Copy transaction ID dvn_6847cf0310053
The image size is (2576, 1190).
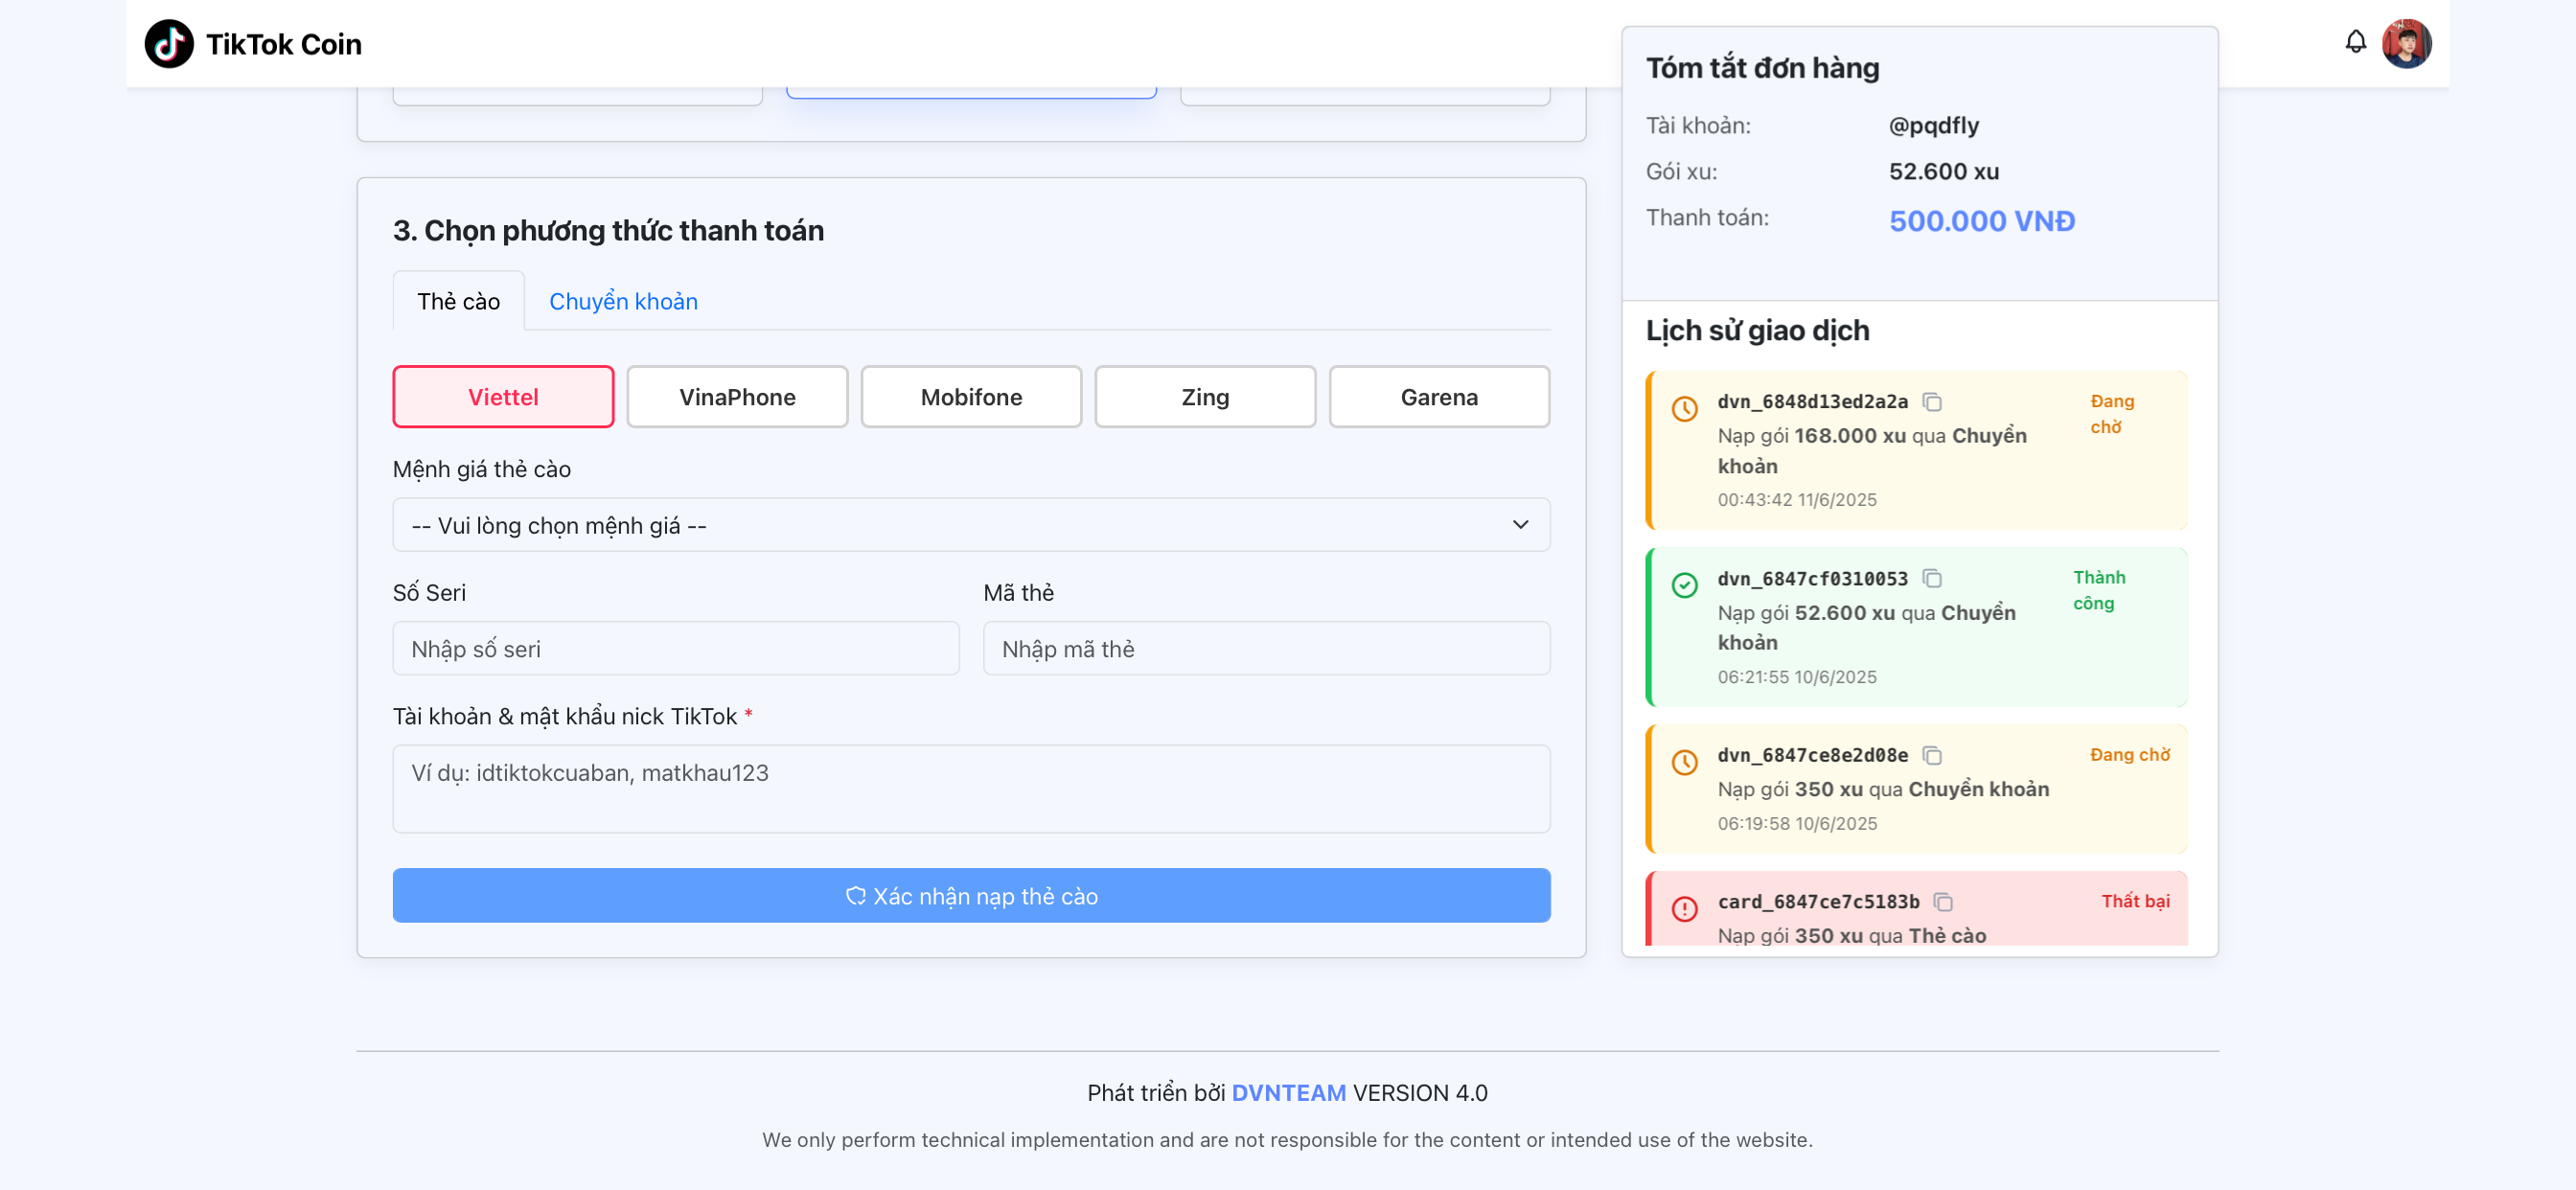pos(1932,579)
